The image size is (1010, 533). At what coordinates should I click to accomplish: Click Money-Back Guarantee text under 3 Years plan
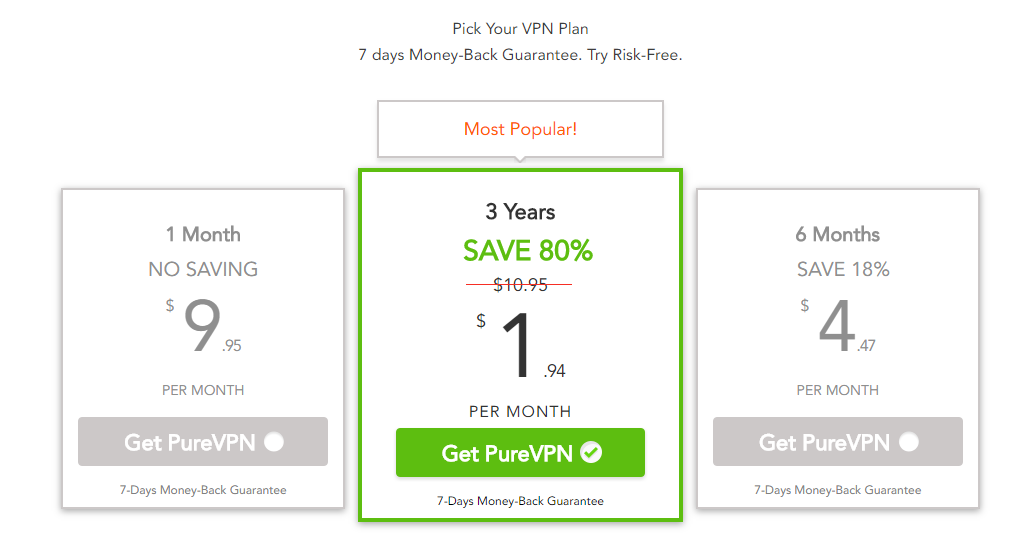click(520, 501)
